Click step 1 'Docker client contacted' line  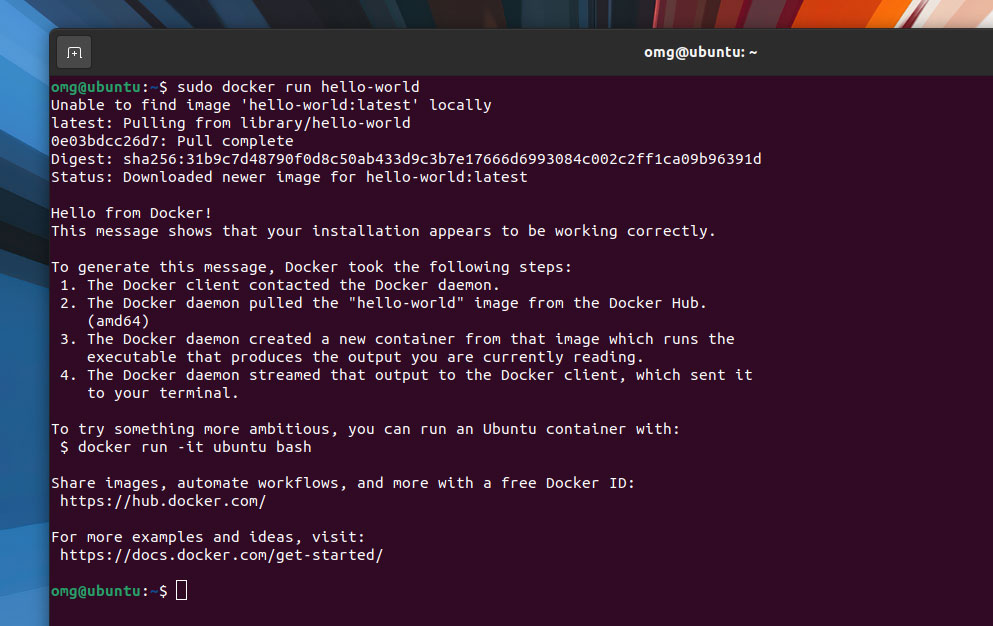[x=280, y=285]
